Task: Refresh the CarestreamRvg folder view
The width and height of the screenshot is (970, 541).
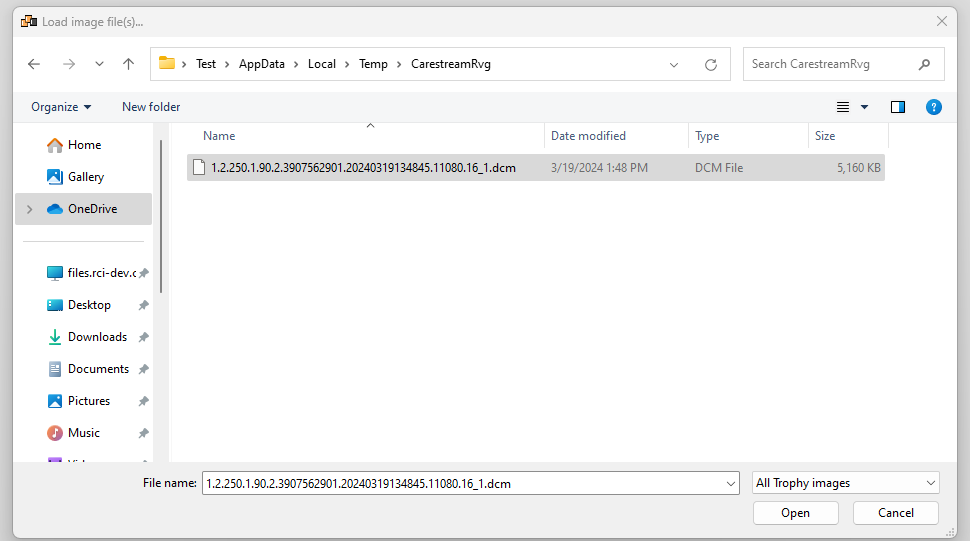Action: [711, 64]
